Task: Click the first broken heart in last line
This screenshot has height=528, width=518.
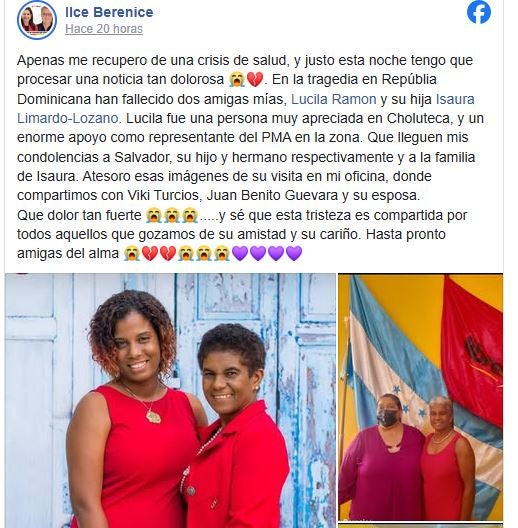Action: 150,253
